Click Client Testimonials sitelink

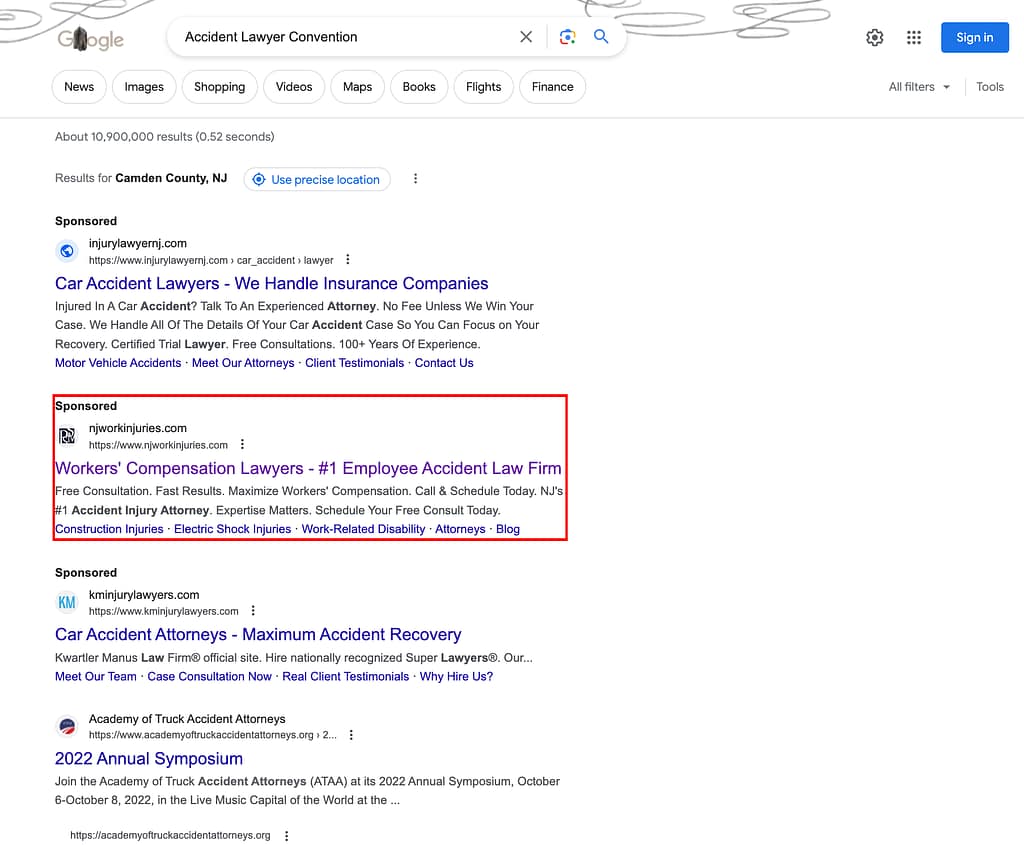[355, 363]
